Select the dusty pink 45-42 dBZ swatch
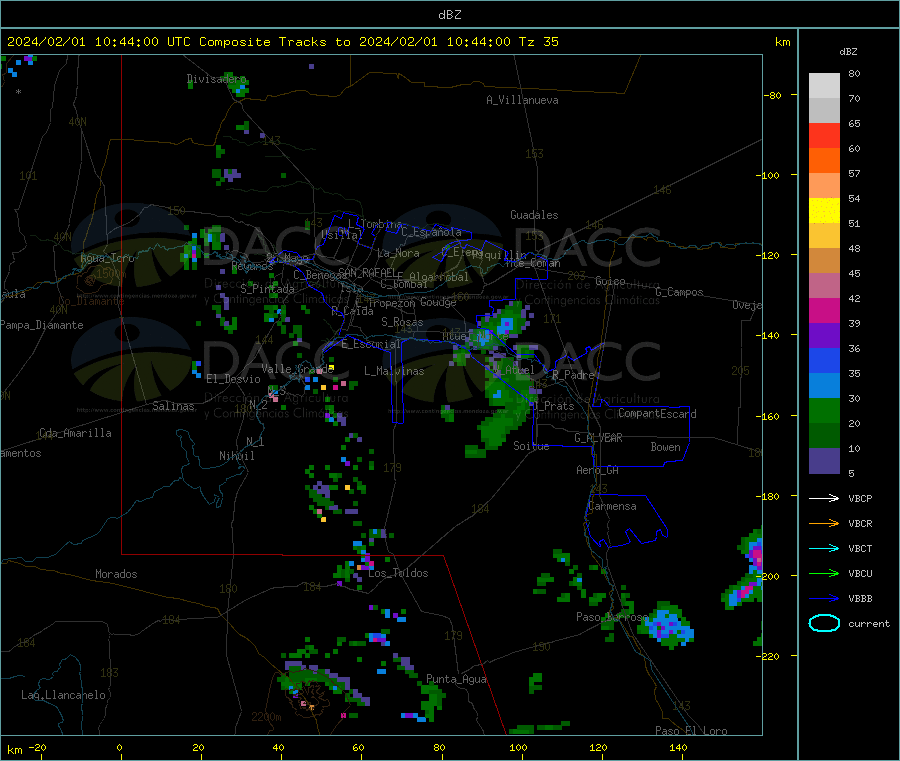Viewport: 900px width, 761px height. (824, 286)
